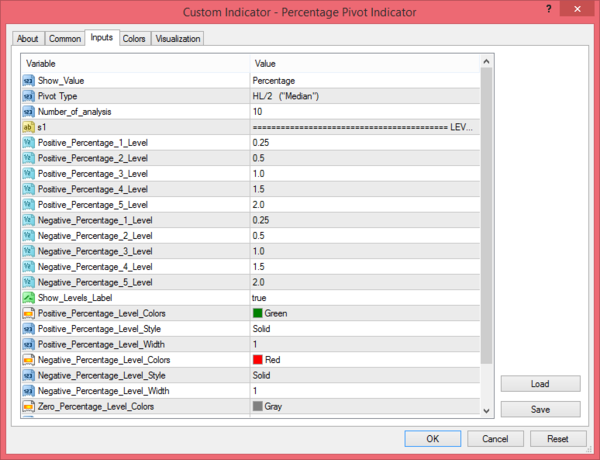
Task: Edit Positive_Percentage_5_Level value 2.0
Action: (365, 205)
